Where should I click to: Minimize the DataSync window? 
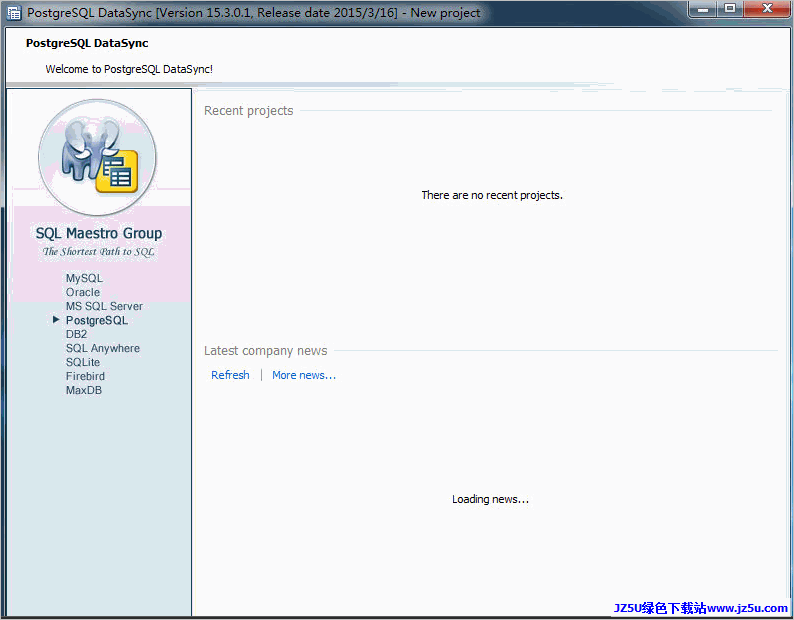703,9
